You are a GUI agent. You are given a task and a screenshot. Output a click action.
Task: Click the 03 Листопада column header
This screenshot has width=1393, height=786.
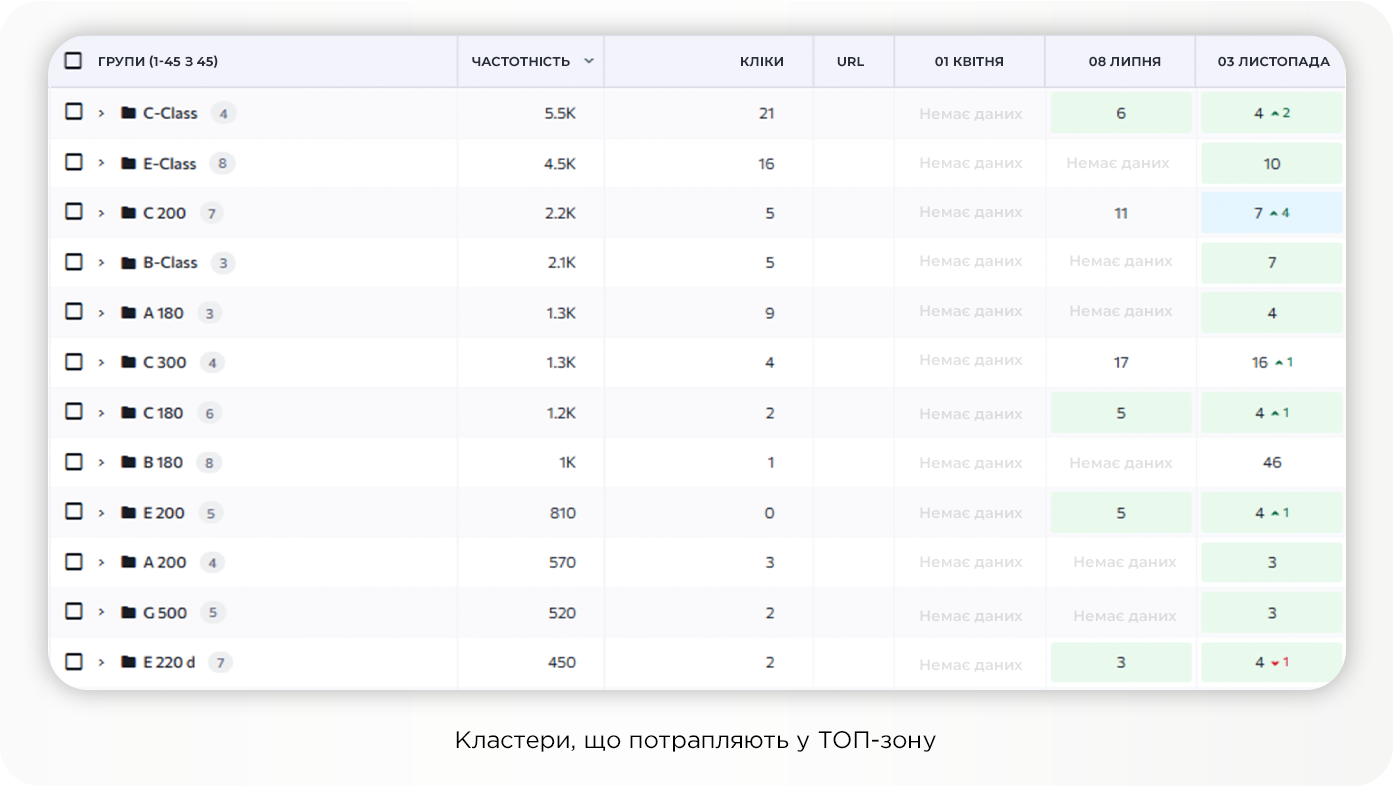1273,61
